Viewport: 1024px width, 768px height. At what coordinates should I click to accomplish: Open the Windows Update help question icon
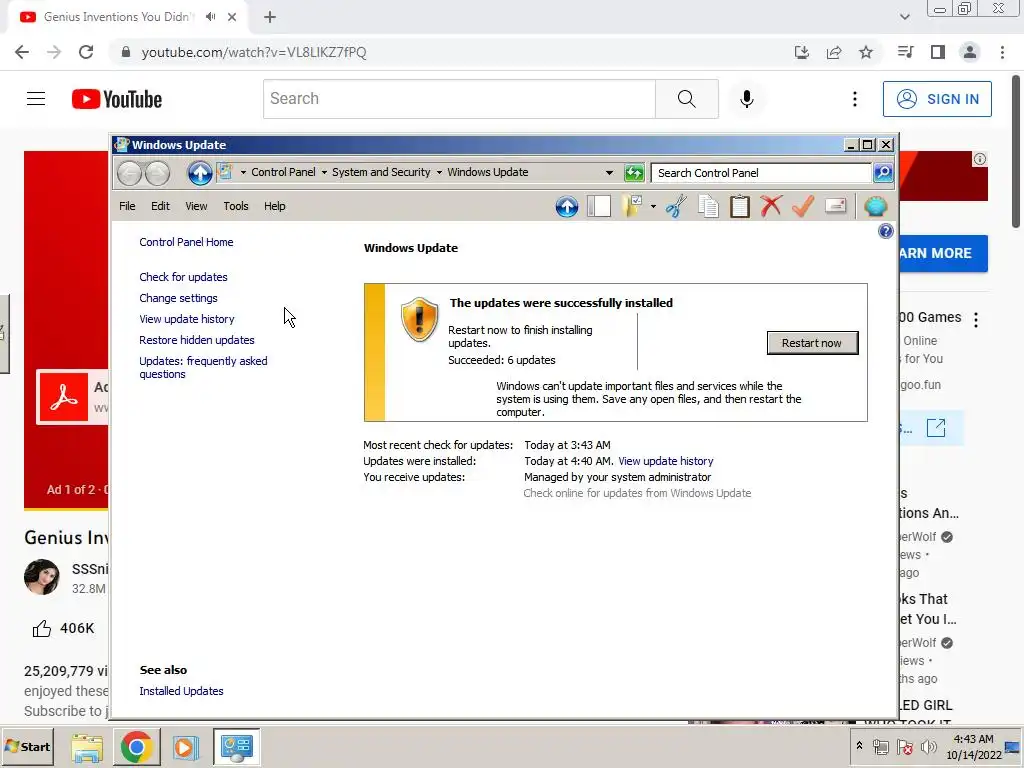886,231
